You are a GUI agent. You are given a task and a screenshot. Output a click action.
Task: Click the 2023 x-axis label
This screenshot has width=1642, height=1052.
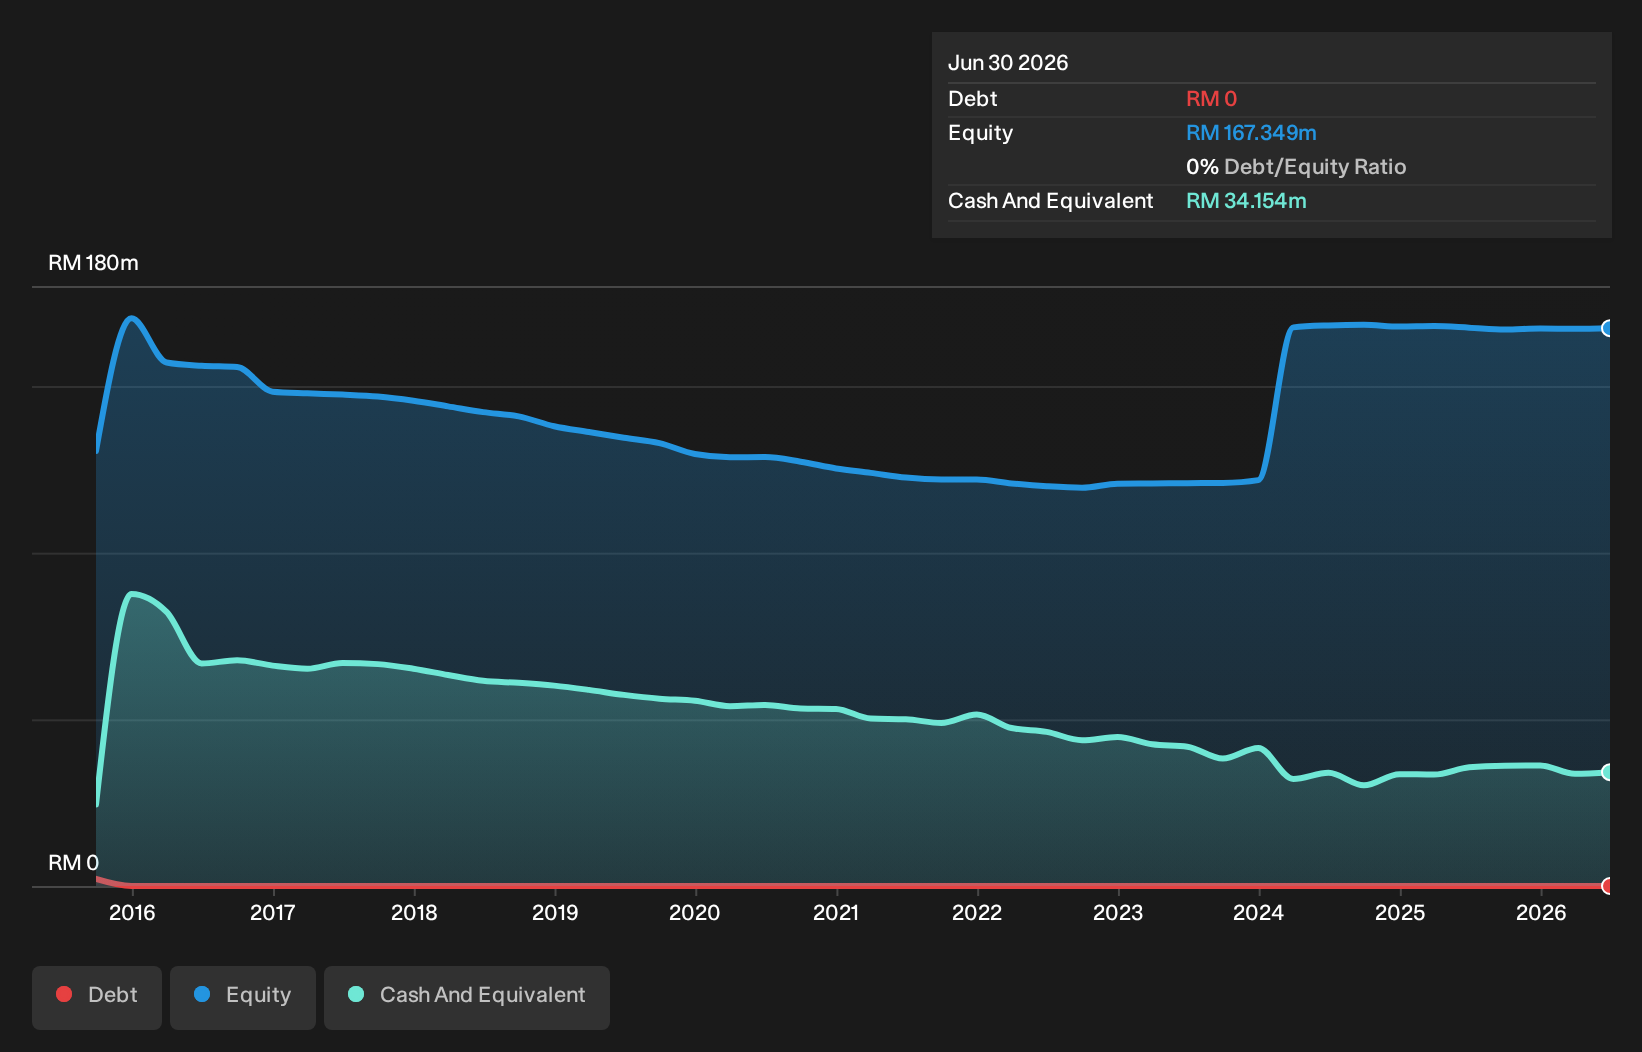click(x=1118, y=912)
